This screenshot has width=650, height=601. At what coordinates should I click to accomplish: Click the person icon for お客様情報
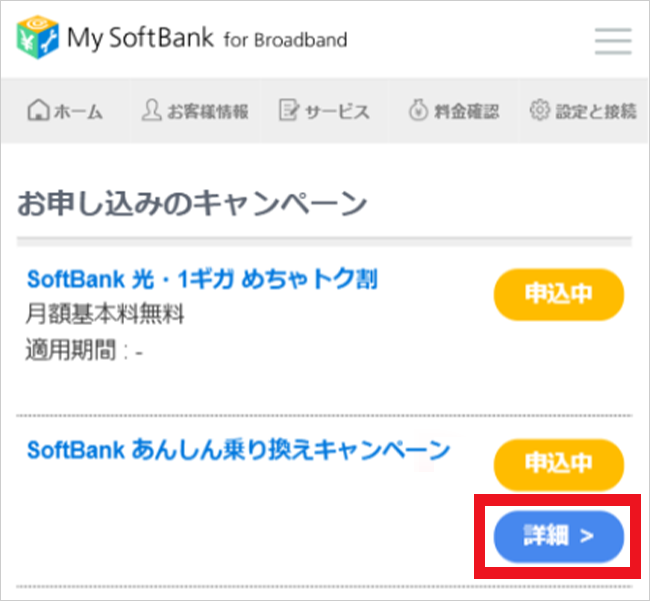151,111
